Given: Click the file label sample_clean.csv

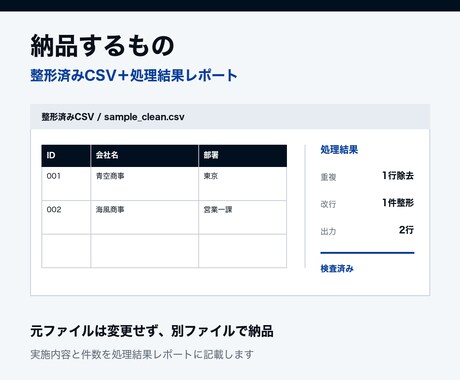Looking at the screenshot, I should 144,117.
